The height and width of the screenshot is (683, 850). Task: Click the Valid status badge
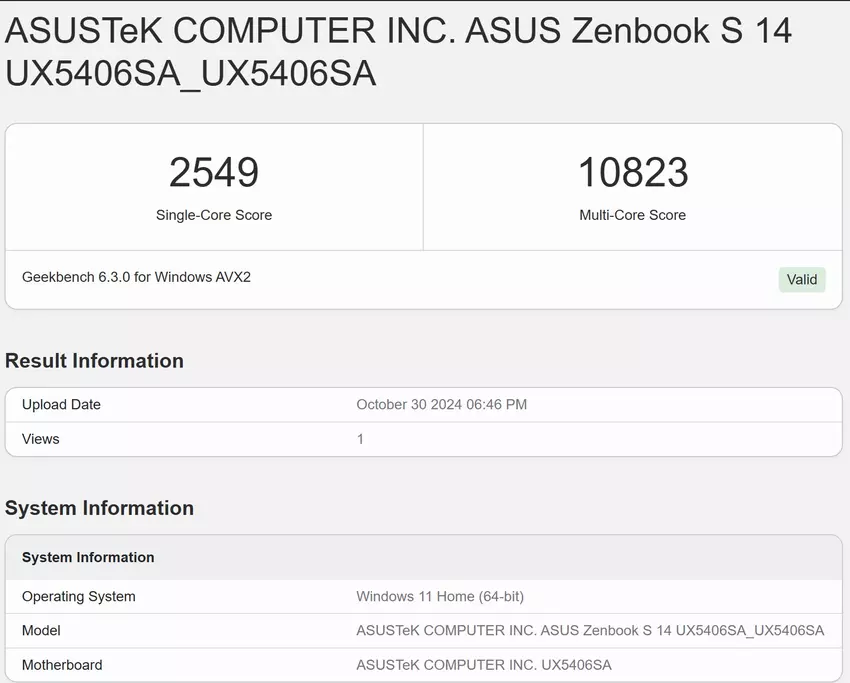coord(802,280)
